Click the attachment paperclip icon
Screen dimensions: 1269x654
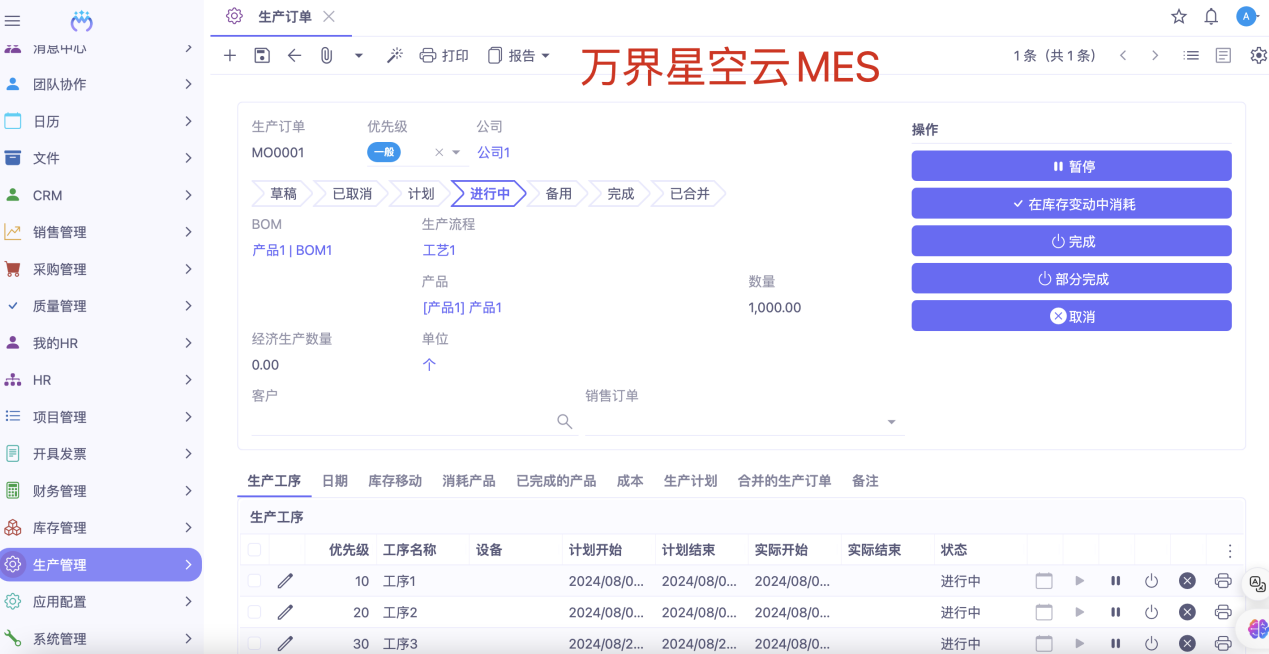326,55
